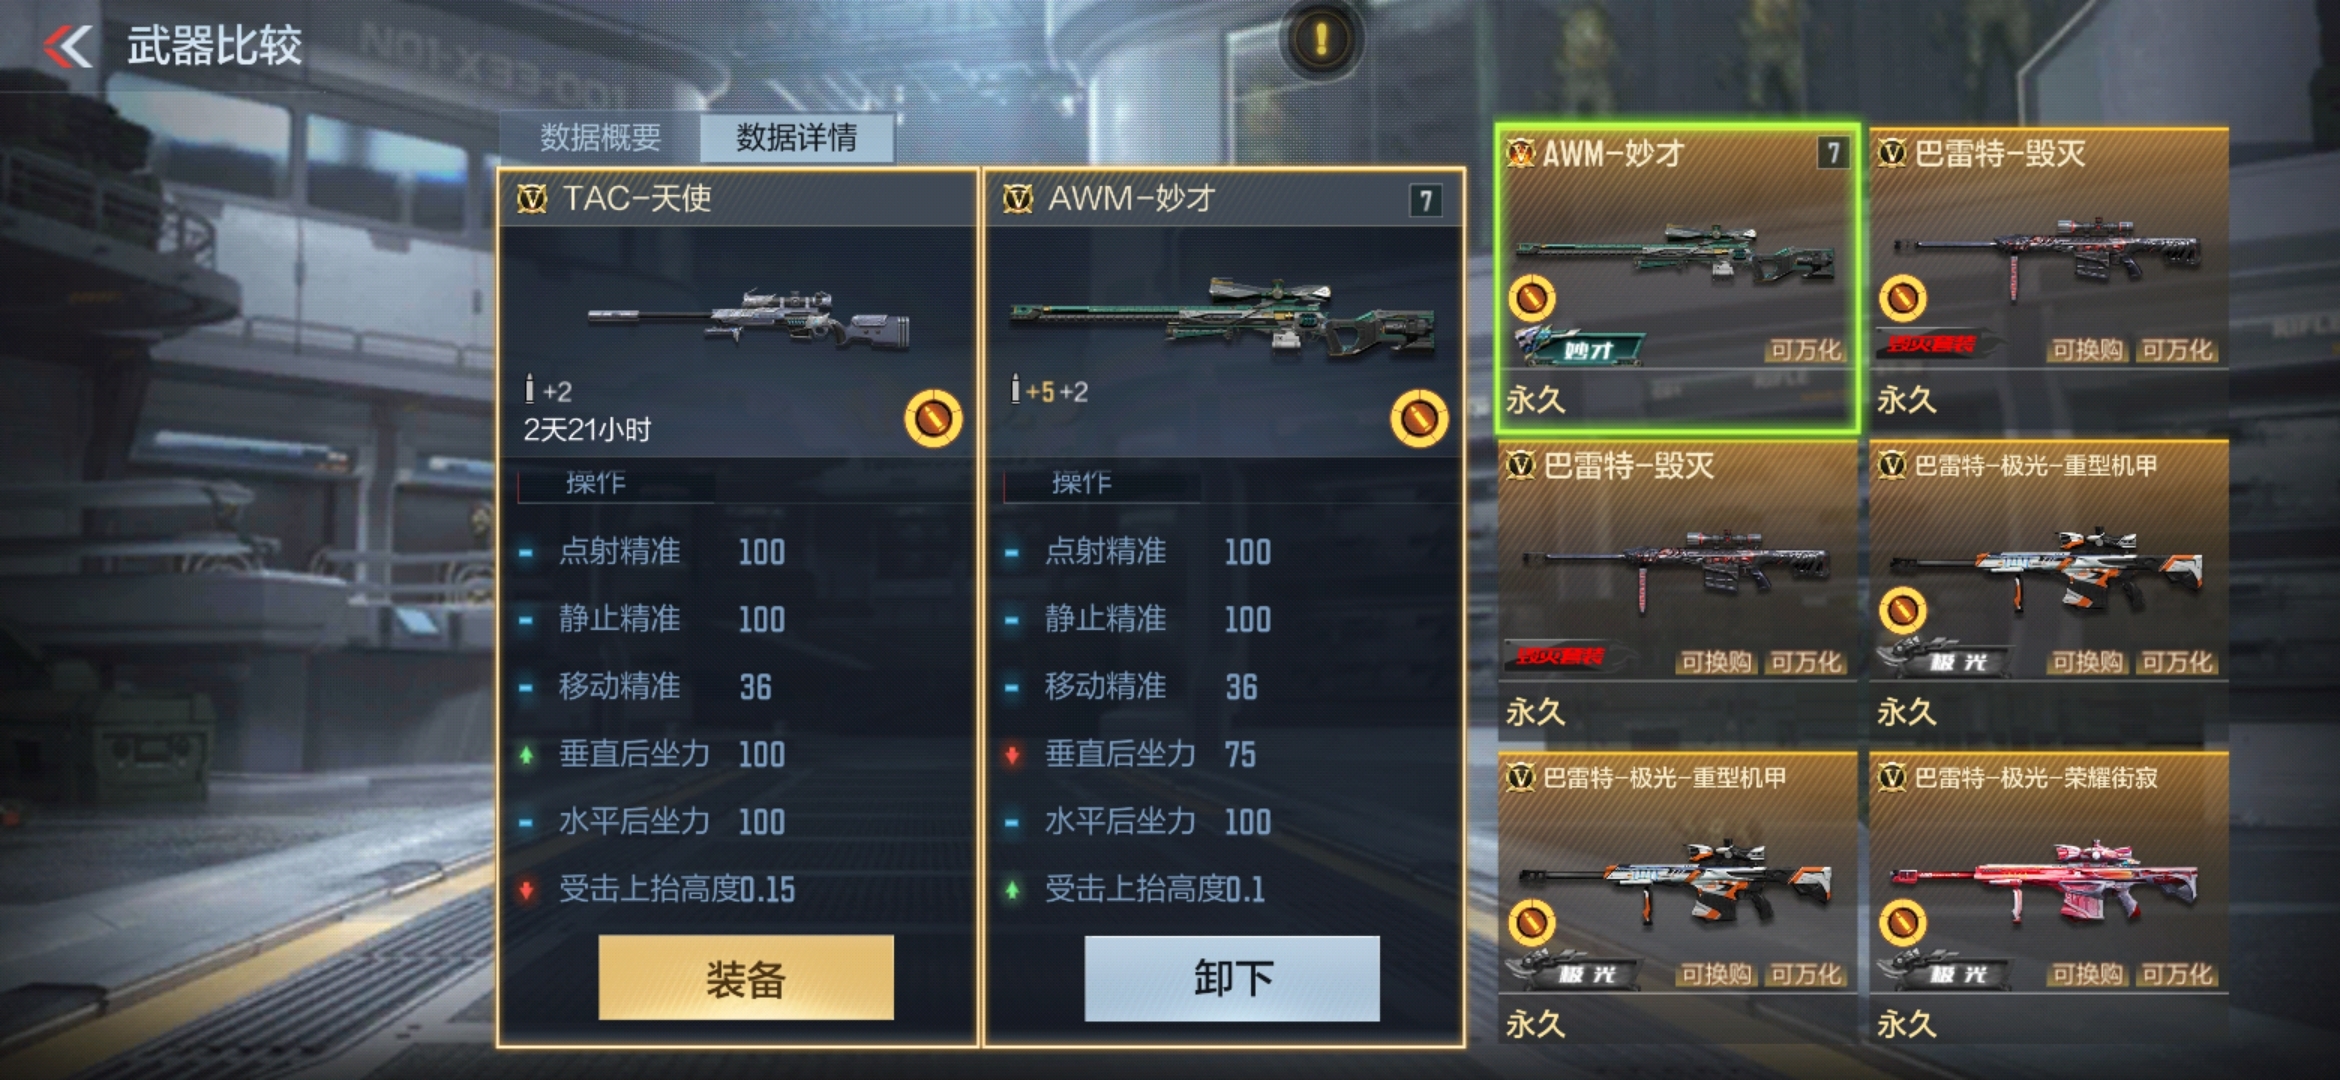This screenshot has height=1080, width=2340.
Task: Choose the 巴雷特-极光-荣耀街寂 card
Action: click(2049, 902)
